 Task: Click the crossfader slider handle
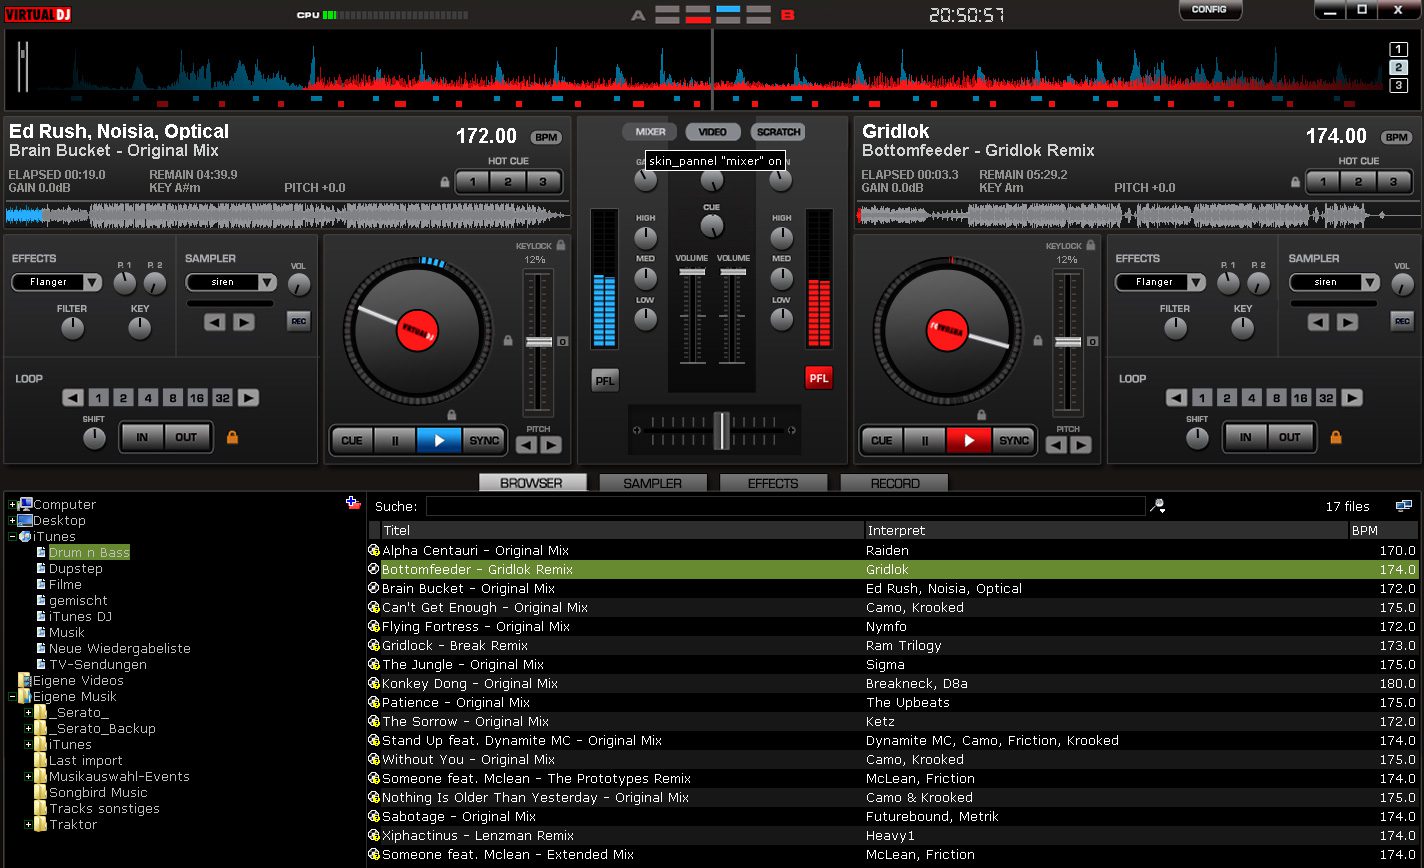721,430
